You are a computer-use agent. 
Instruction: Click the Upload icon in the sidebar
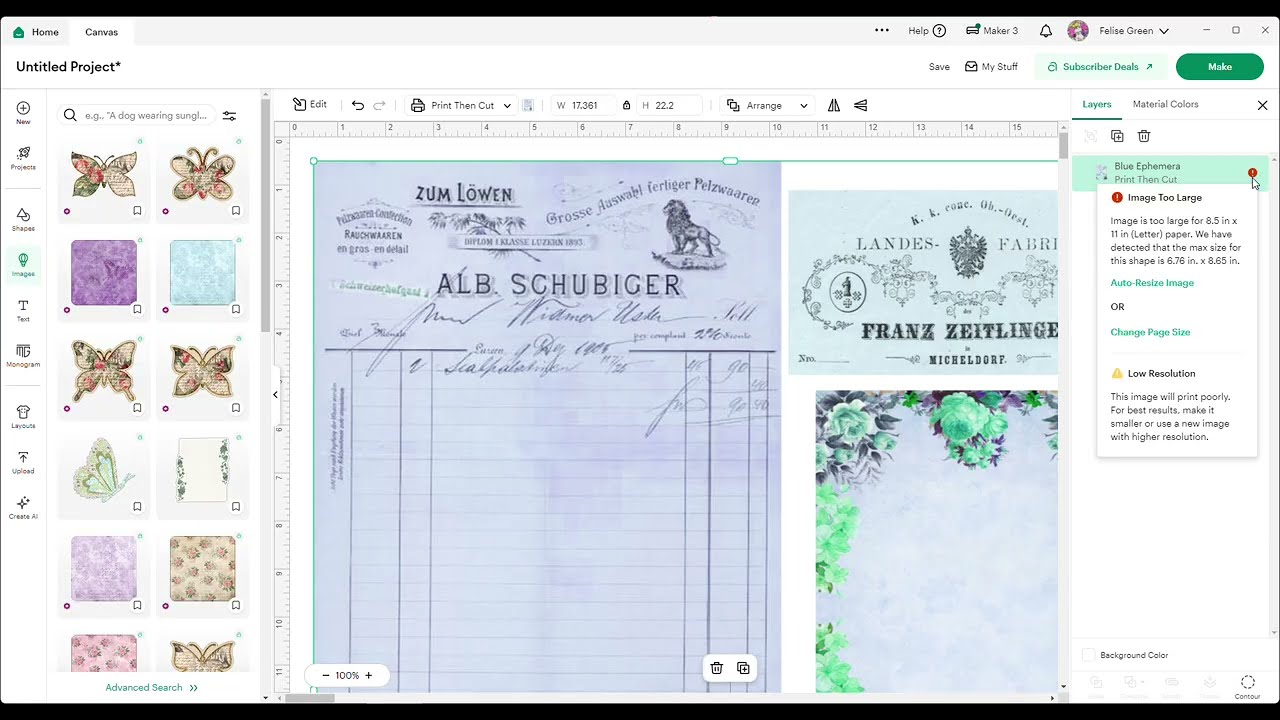23,462
